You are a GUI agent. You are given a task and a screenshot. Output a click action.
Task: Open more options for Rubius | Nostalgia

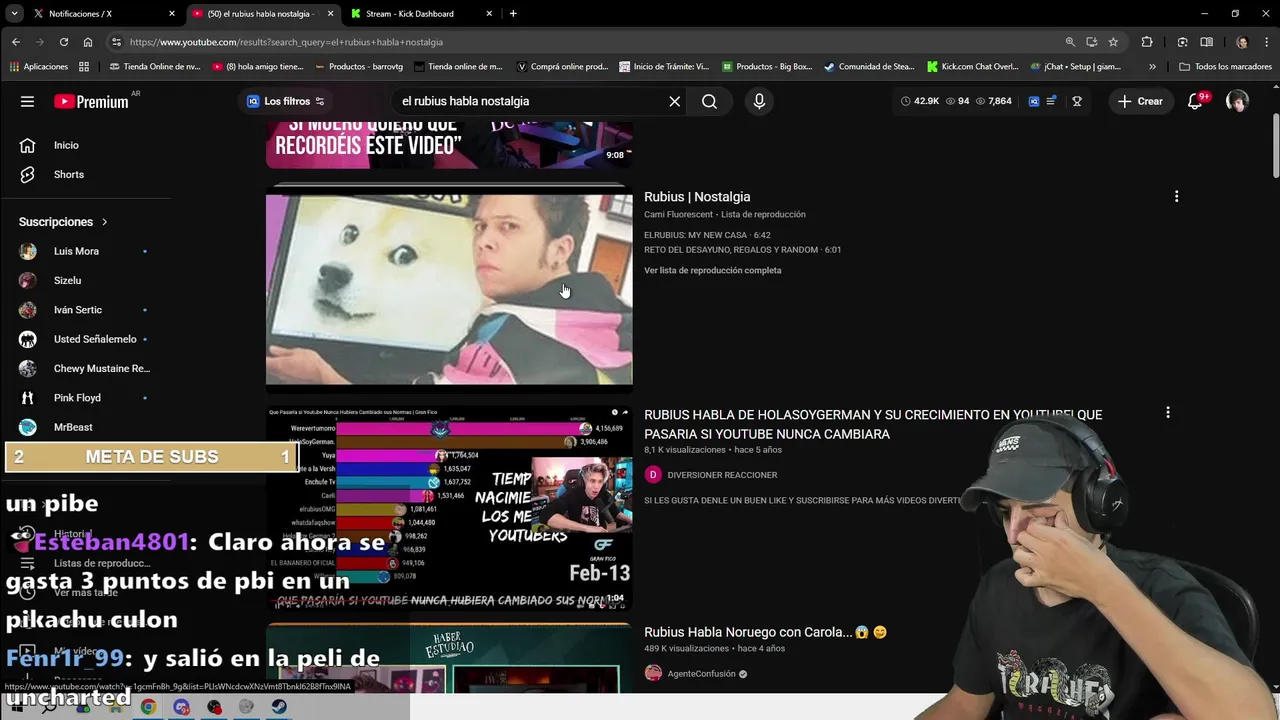tap(1176, 197)
